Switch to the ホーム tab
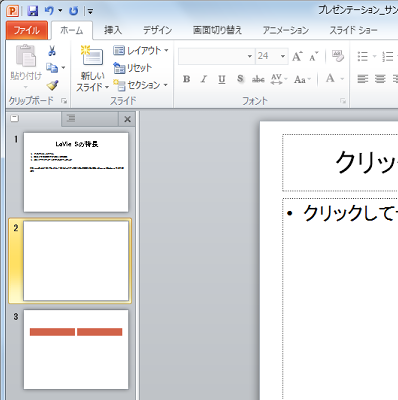This screenshot has height=400, width=398. pos(72,30)
